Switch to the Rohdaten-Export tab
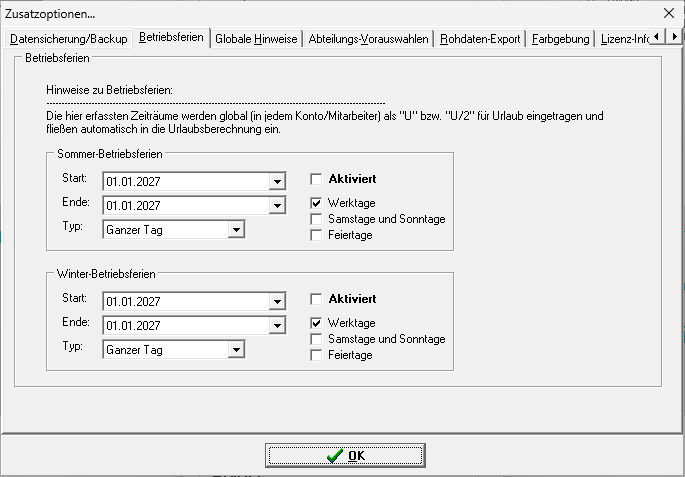Image resolution: width=685 pixels, height=477 pixels. point(480,39)
